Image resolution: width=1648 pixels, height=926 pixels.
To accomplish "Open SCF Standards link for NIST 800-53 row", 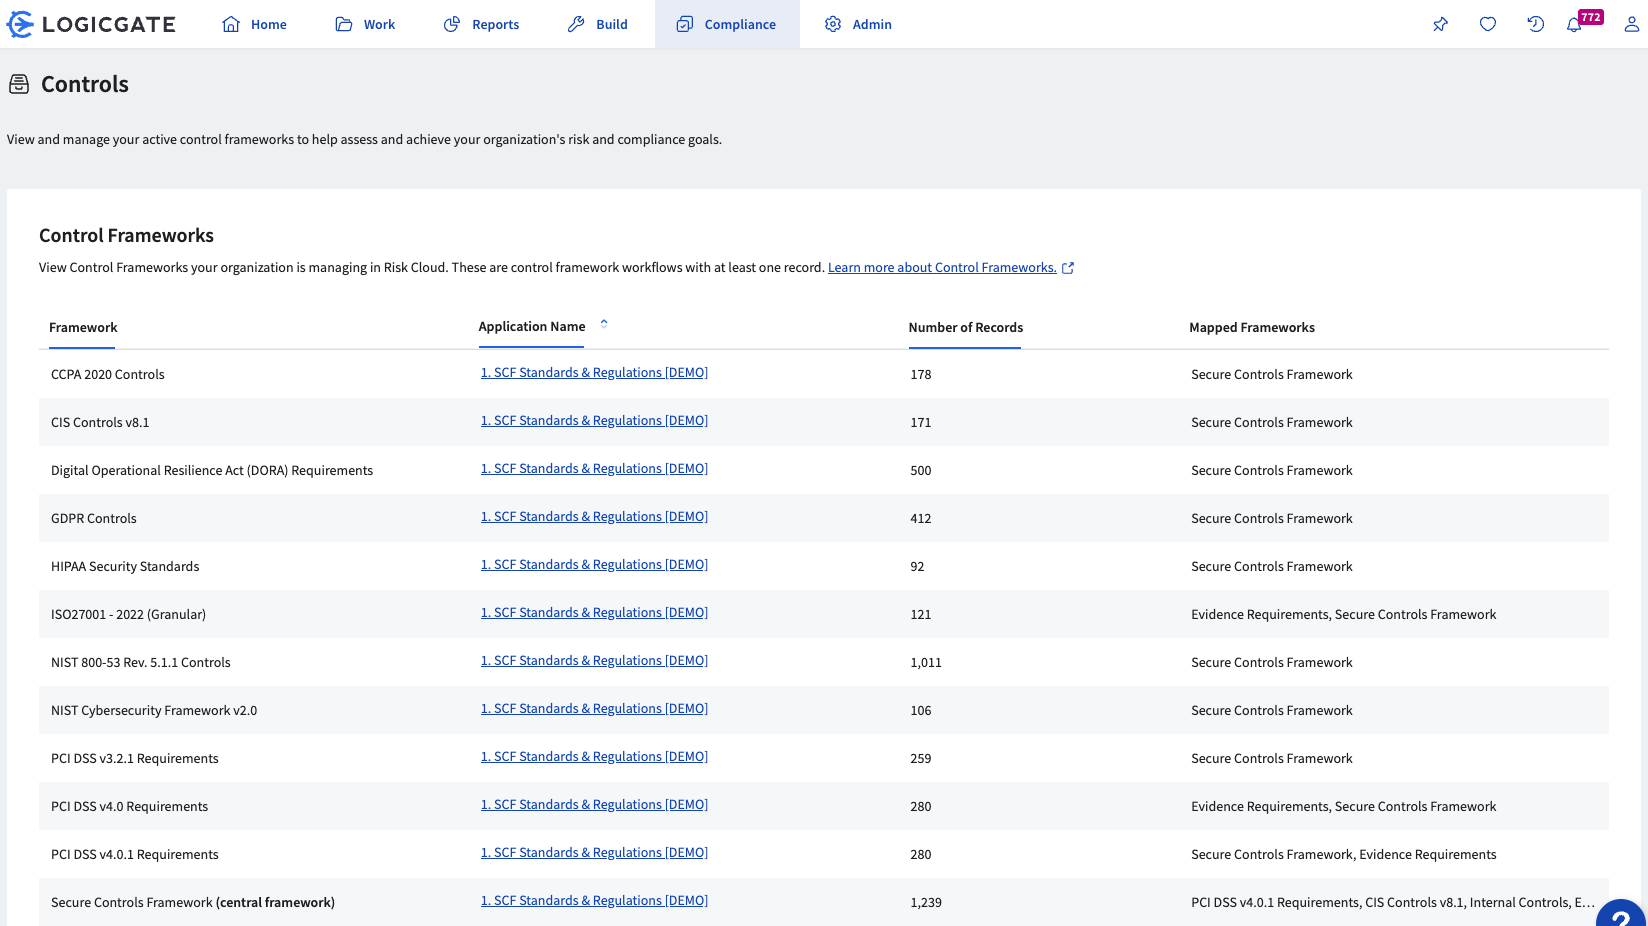I will (594, 660).
